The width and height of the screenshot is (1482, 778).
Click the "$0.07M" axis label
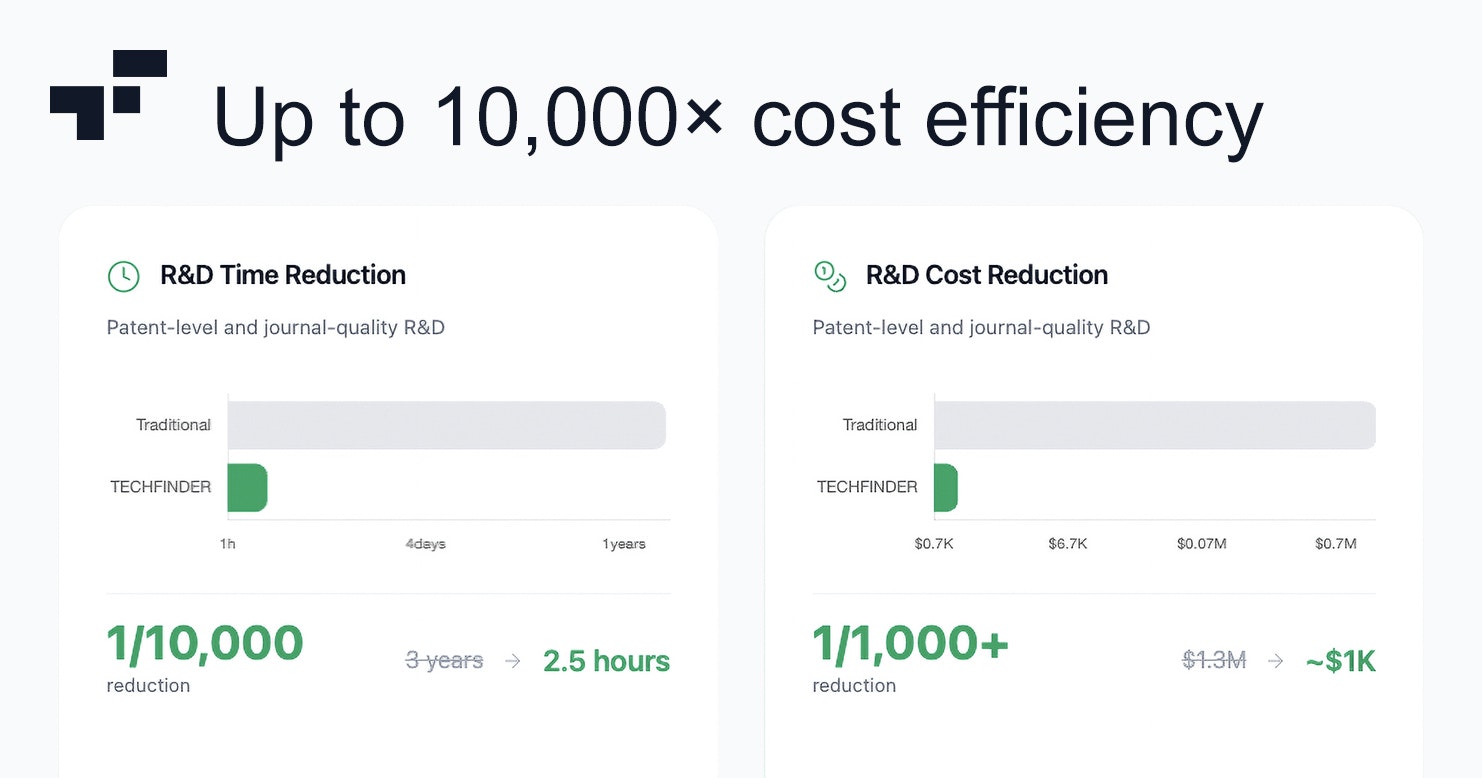[x=1201, y=544]
